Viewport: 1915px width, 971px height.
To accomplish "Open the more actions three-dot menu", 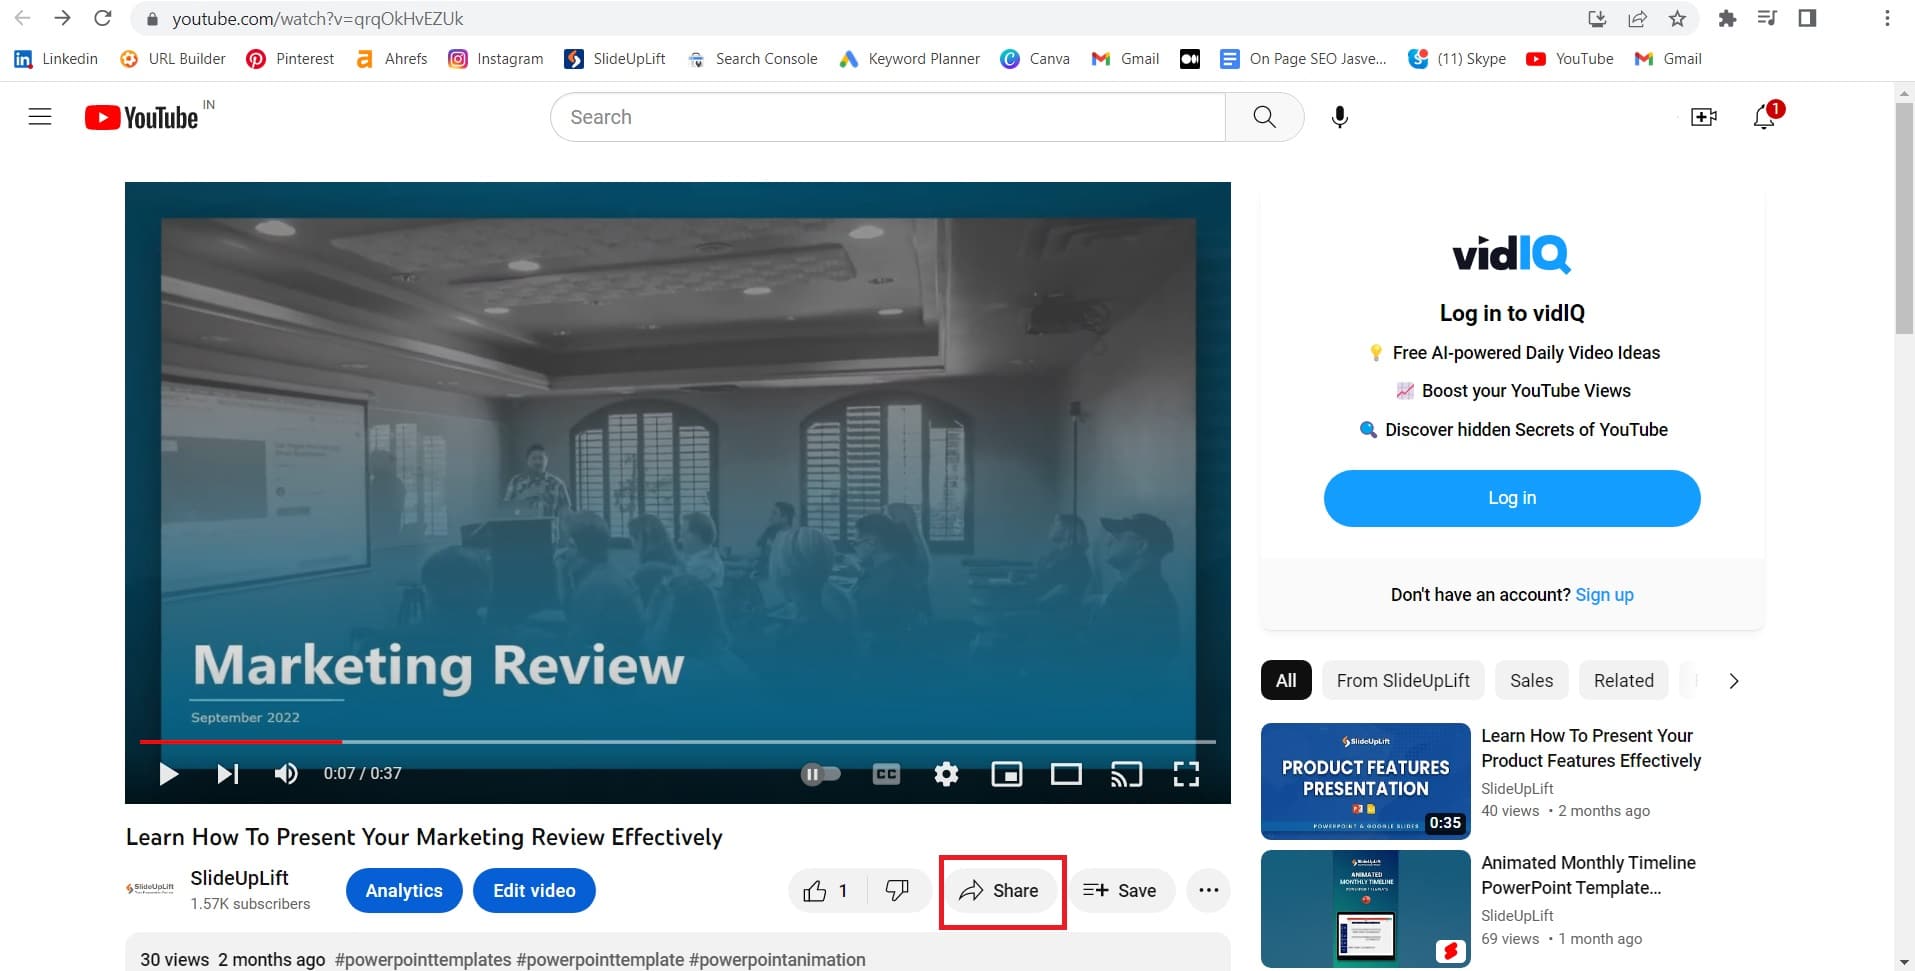I will (1208, 890).
